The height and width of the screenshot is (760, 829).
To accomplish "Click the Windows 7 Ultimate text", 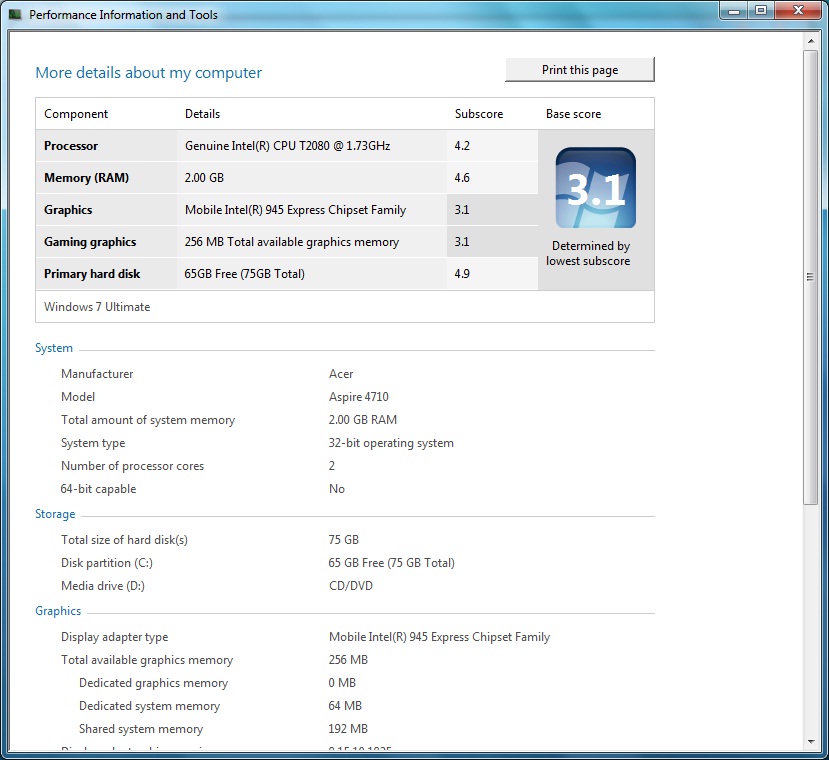I will 97,307.
